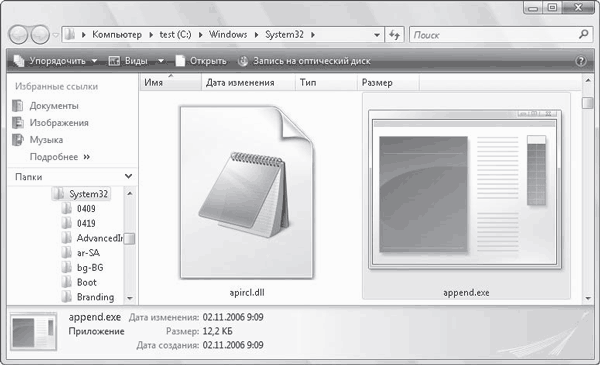The height and width of the screenshot is (365, 600).
Task: Sort by the Тип column header
Action: pos(326,82)
